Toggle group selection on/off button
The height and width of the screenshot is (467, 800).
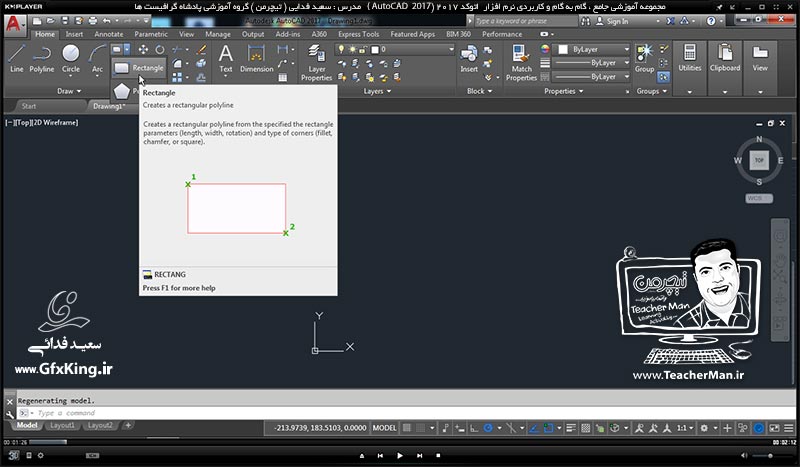[x=663, y=77]
